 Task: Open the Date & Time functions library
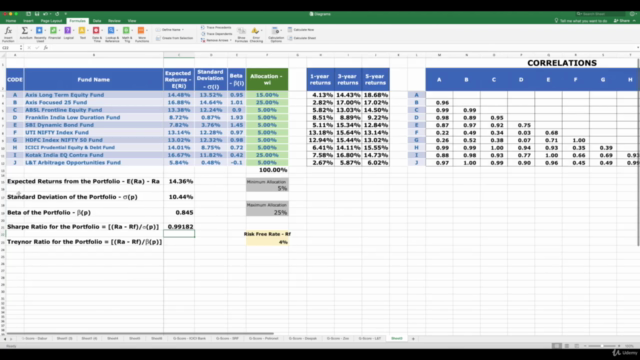tap(97, 34)
